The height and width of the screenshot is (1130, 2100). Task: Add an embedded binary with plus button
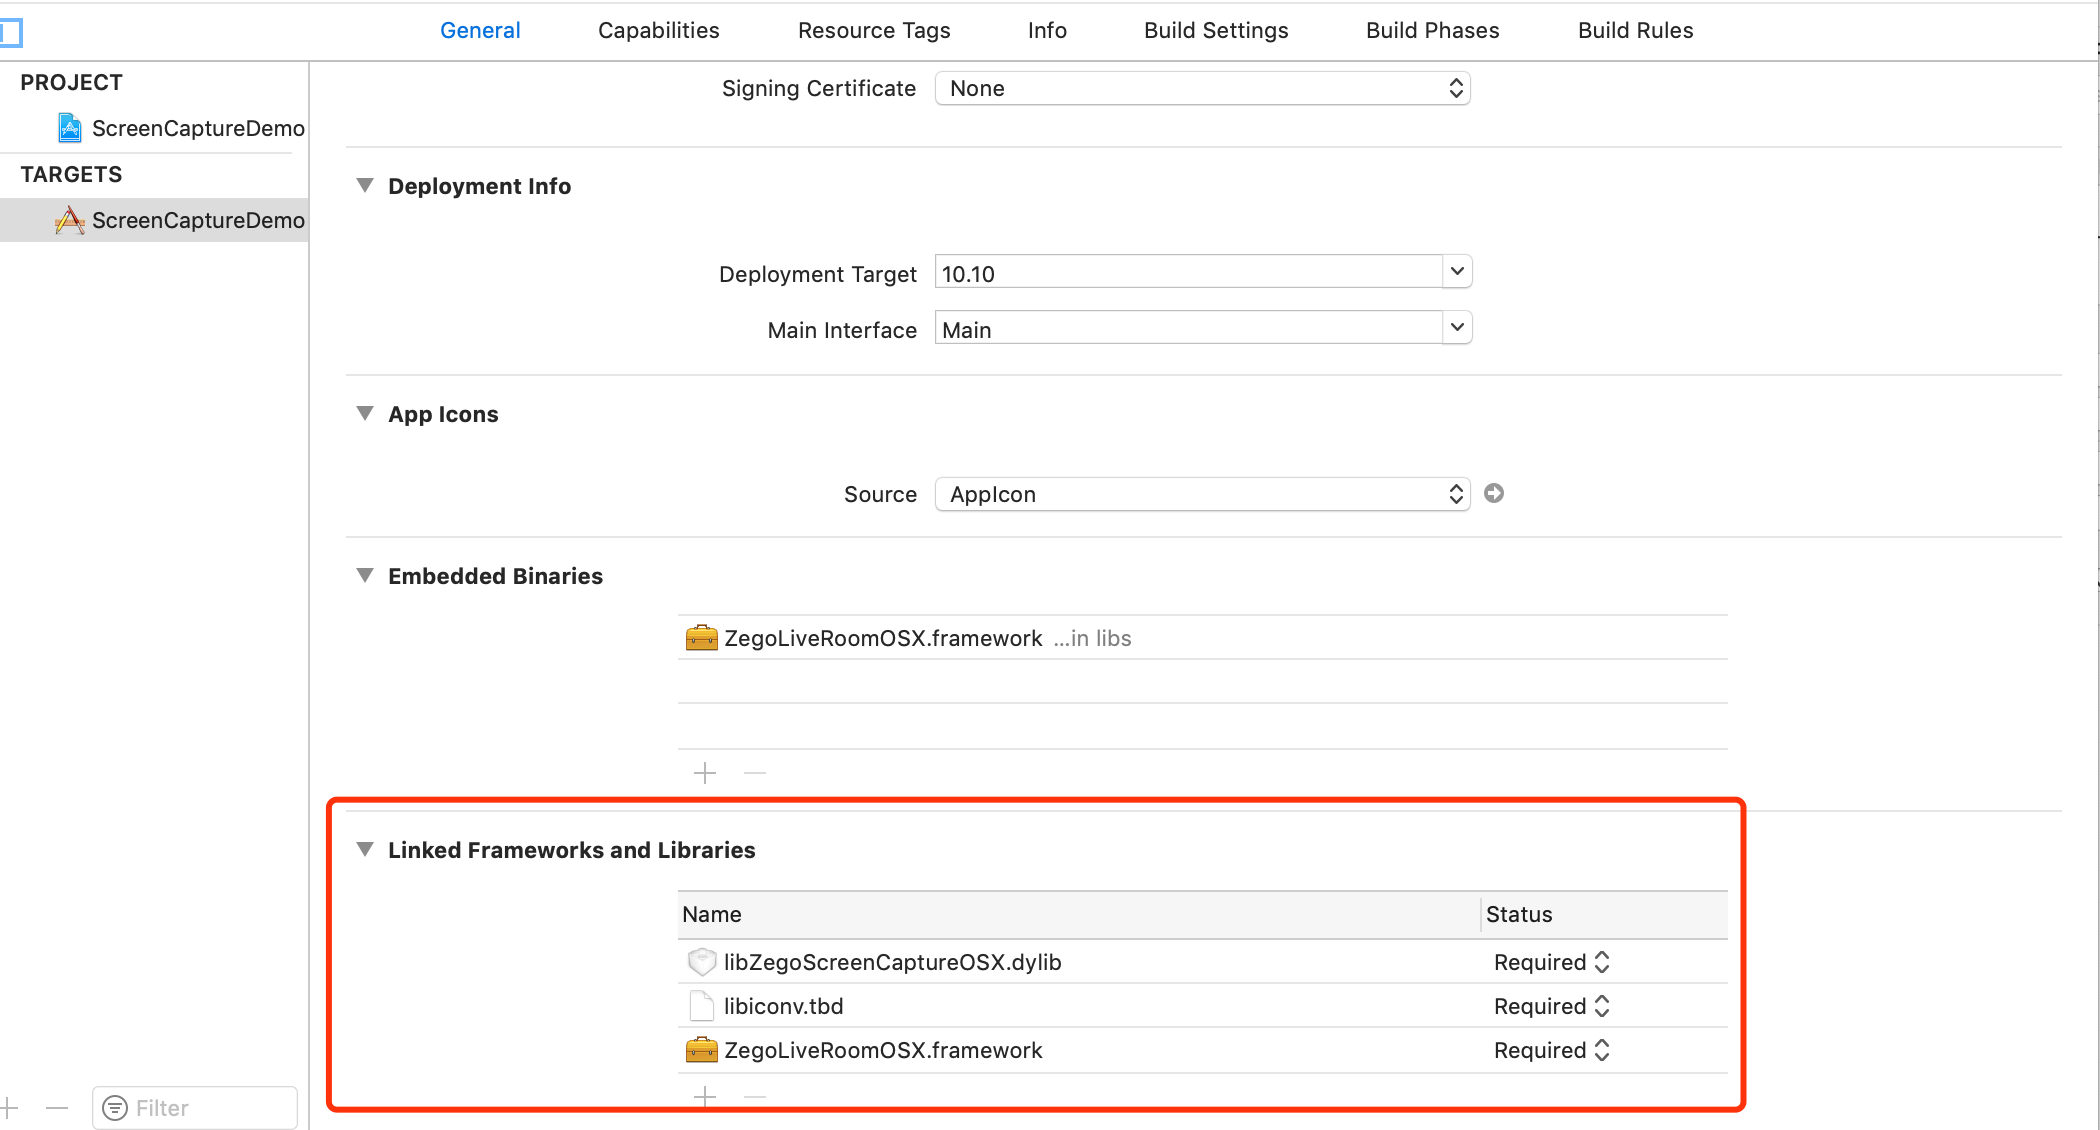tap(705, 773)
